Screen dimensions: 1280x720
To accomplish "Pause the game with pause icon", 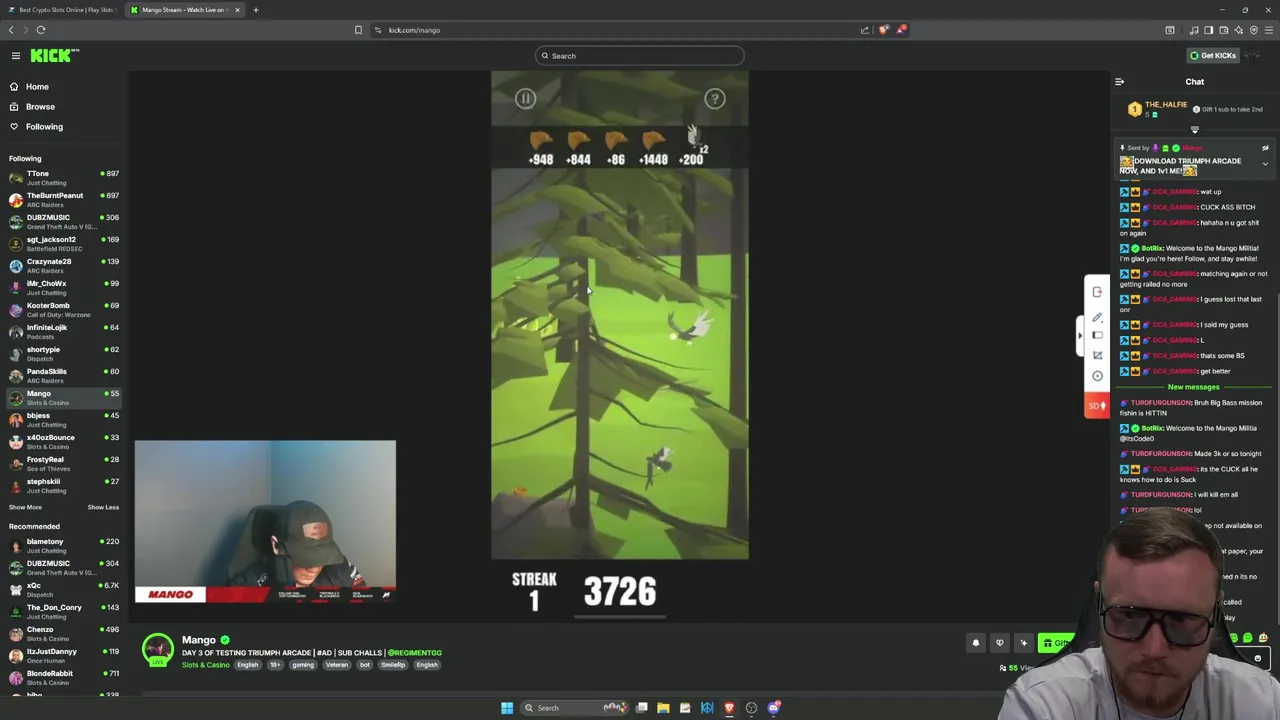I will [525, 99].
